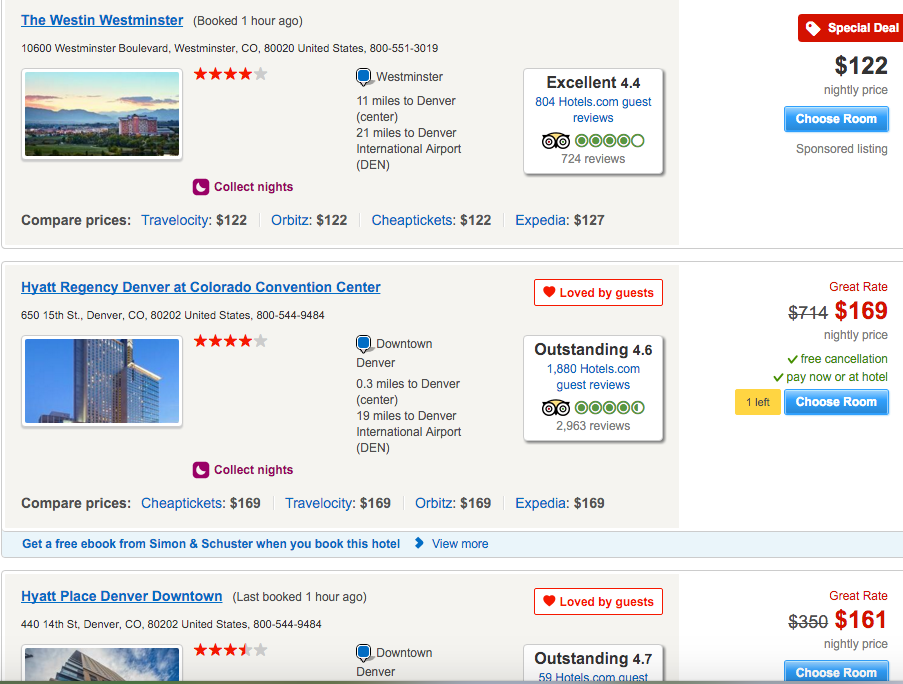Click the TripAdvisor owl icon for Hyatt Regency
This screenshot has height=684, width=903.
(x=555, y=408)
